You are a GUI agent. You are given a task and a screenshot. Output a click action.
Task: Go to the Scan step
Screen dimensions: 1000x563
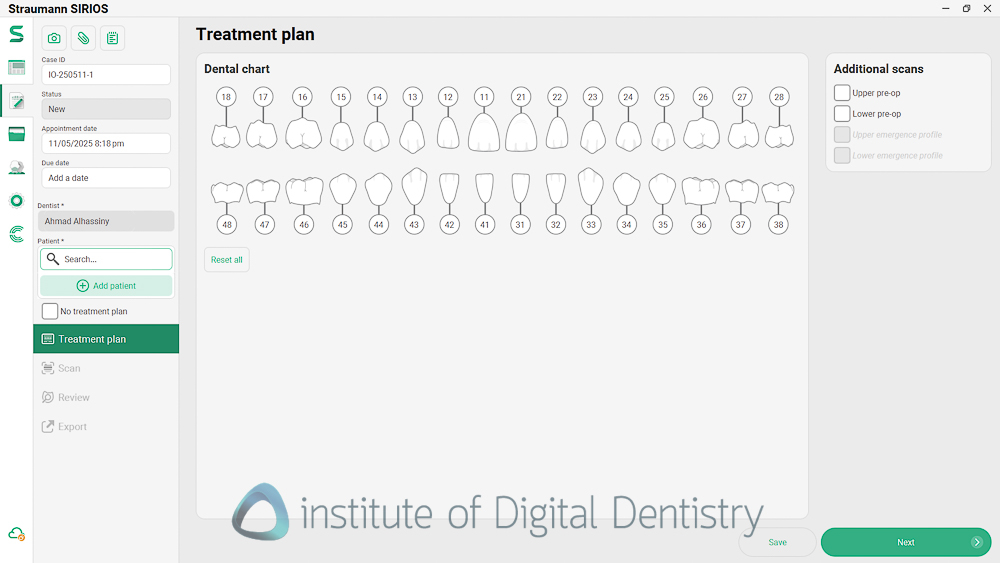[69, 368]
